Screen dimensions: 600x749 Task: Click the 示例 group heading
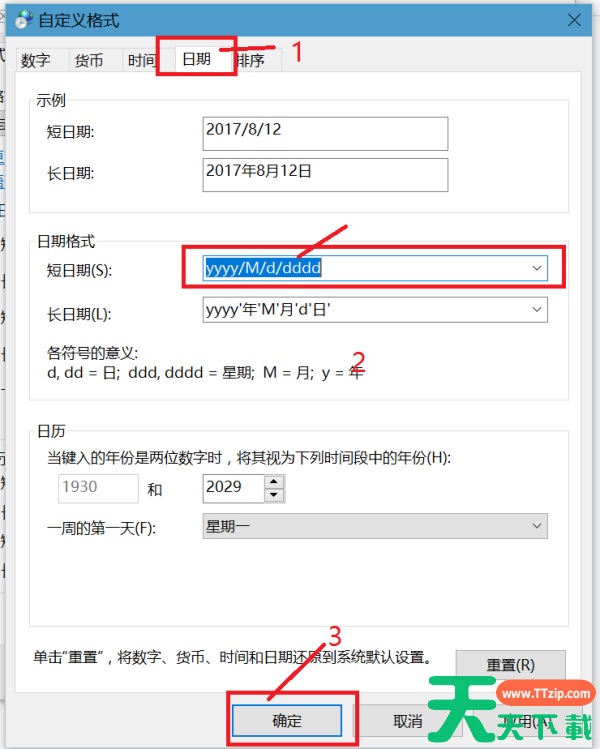point(51,100)
